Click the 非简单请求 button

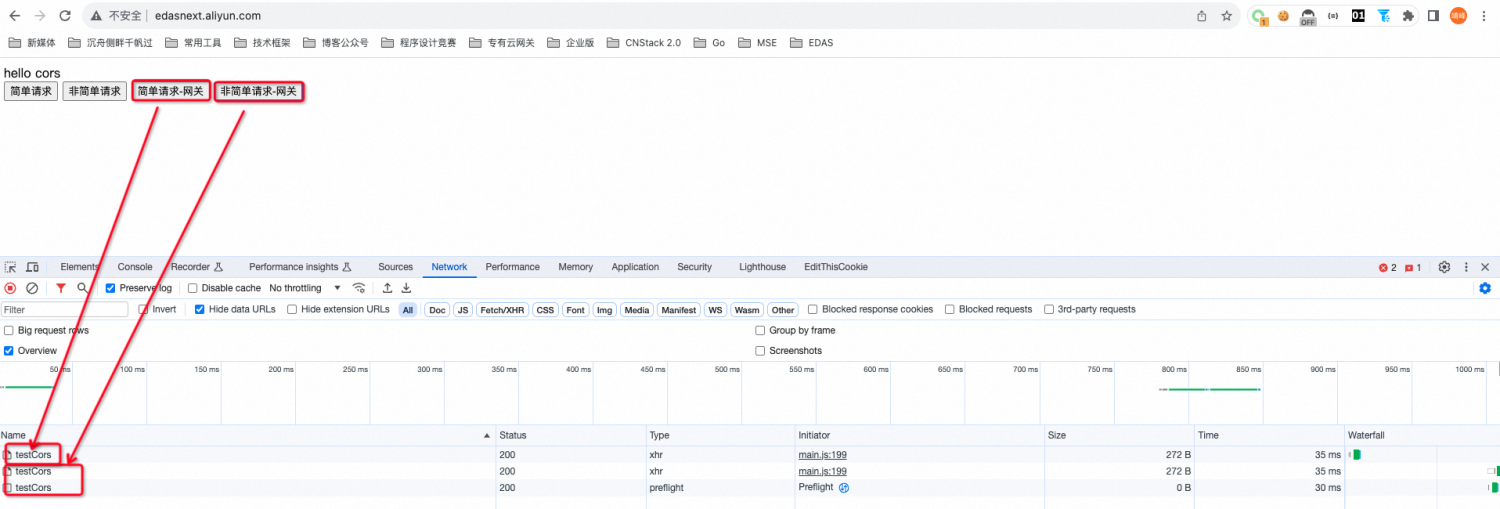95,91
